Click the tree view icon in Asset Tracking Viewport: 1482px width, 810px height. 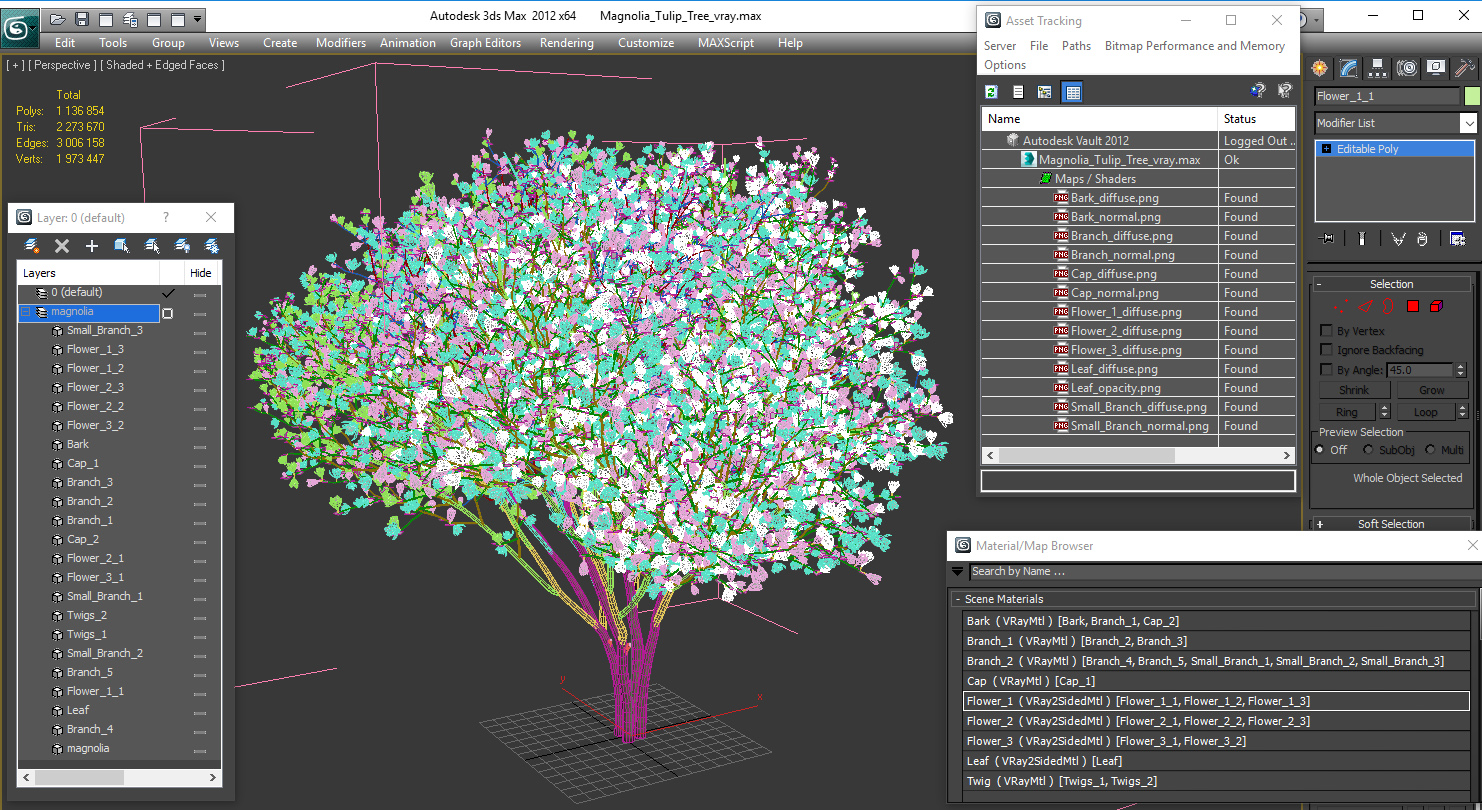[1045, 92]
